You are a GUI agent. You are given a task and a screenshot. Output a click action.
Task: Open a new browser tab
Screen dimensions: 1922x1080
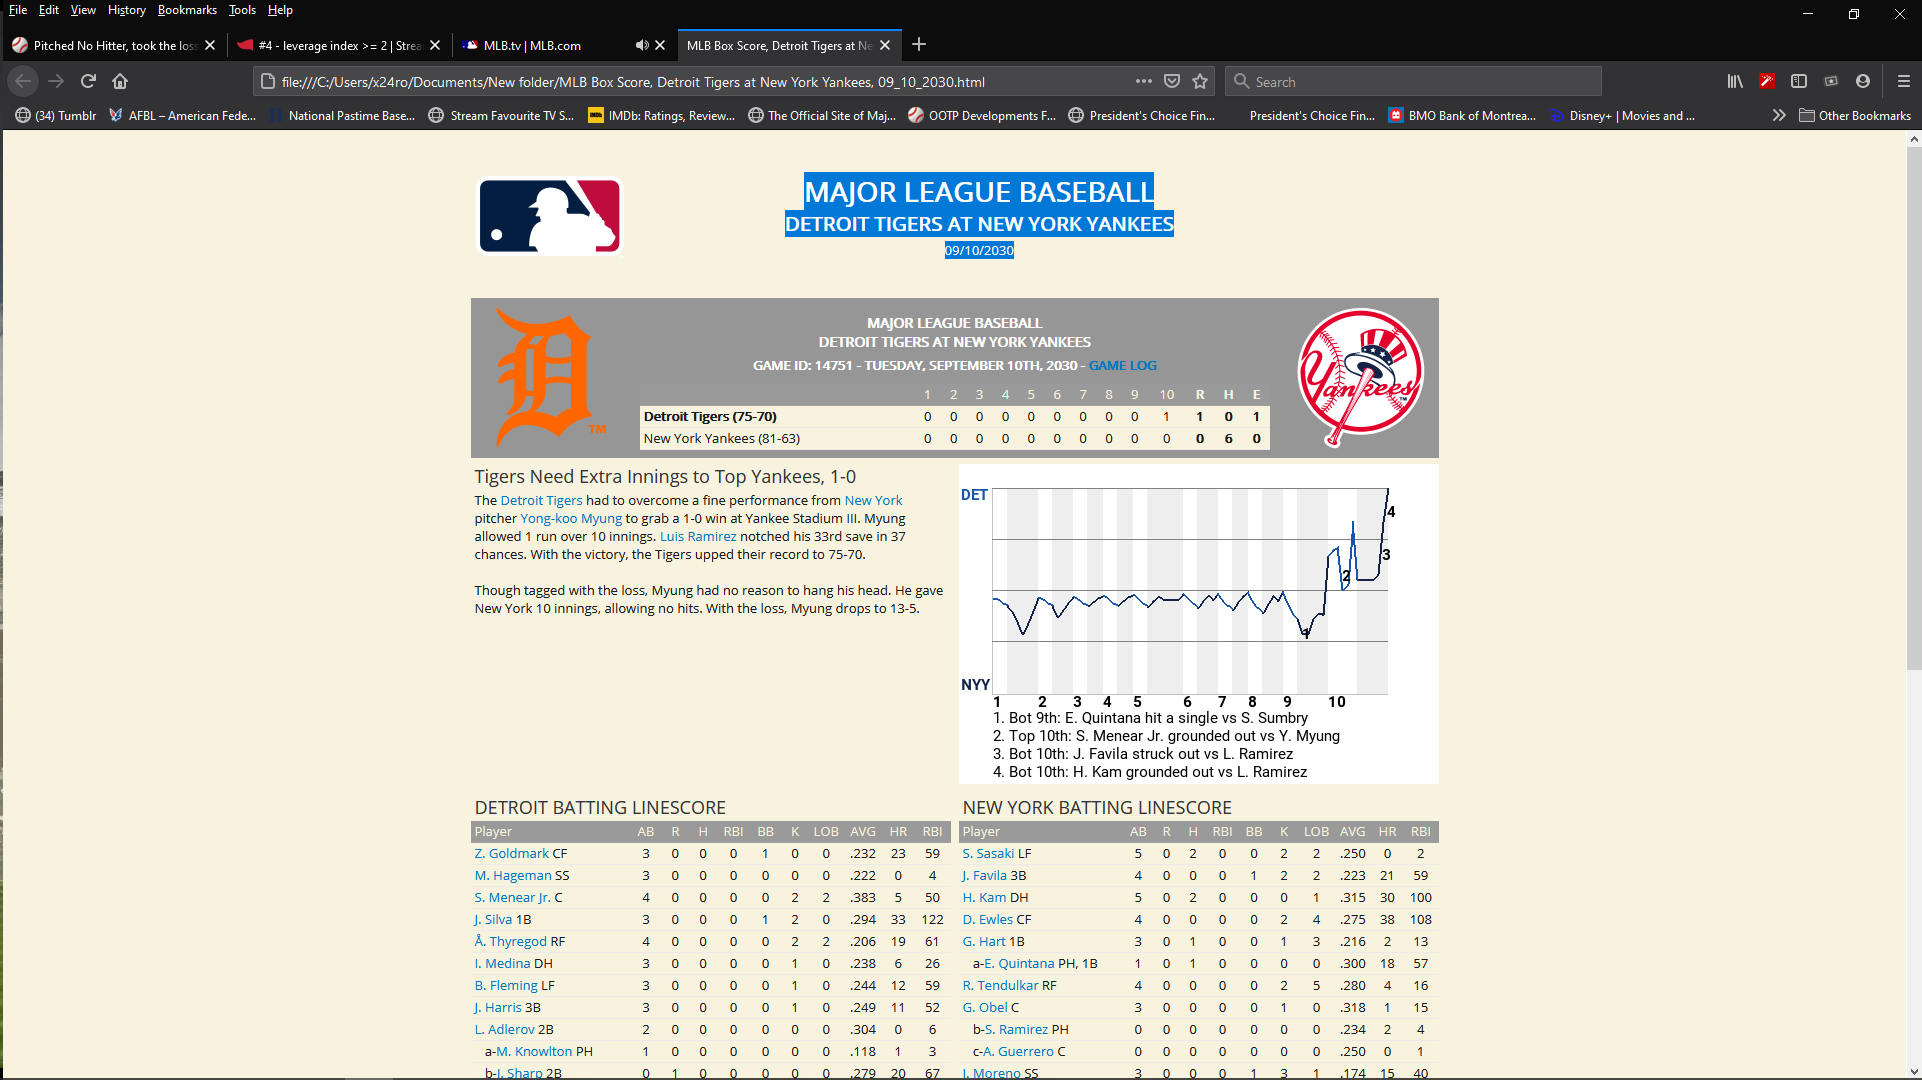pos(919,44)
